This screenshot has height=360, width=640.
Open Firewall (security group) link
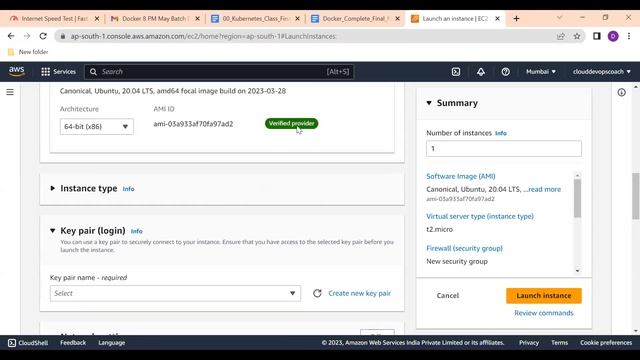coord(464,248)
